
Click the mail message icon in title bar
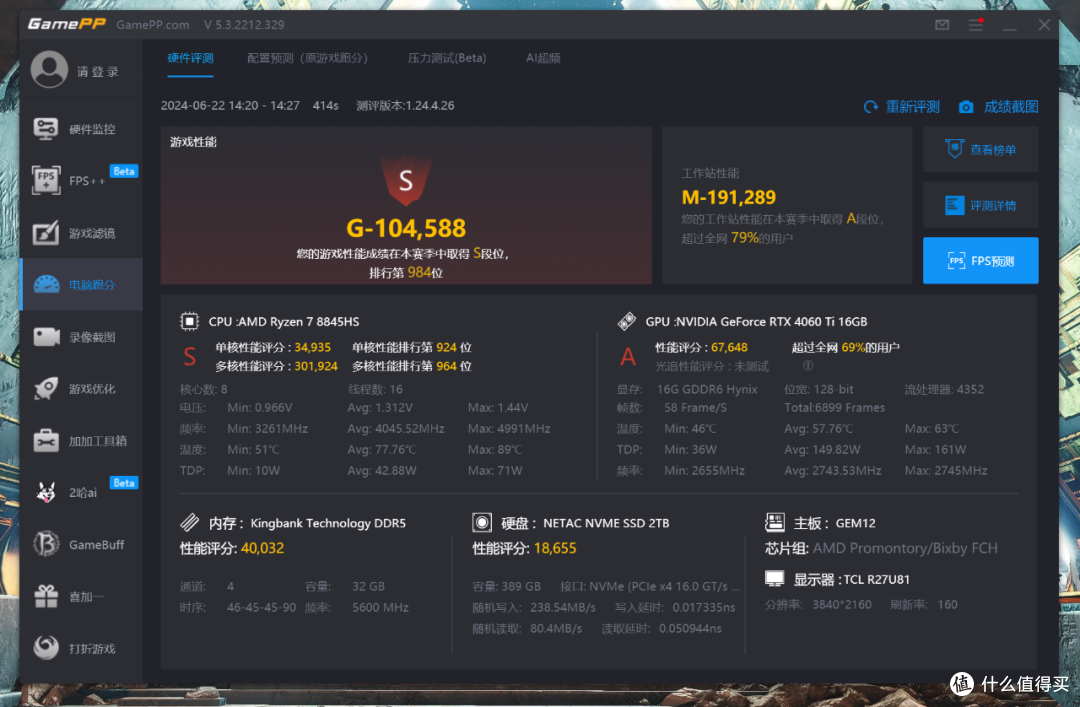point(942,25)
